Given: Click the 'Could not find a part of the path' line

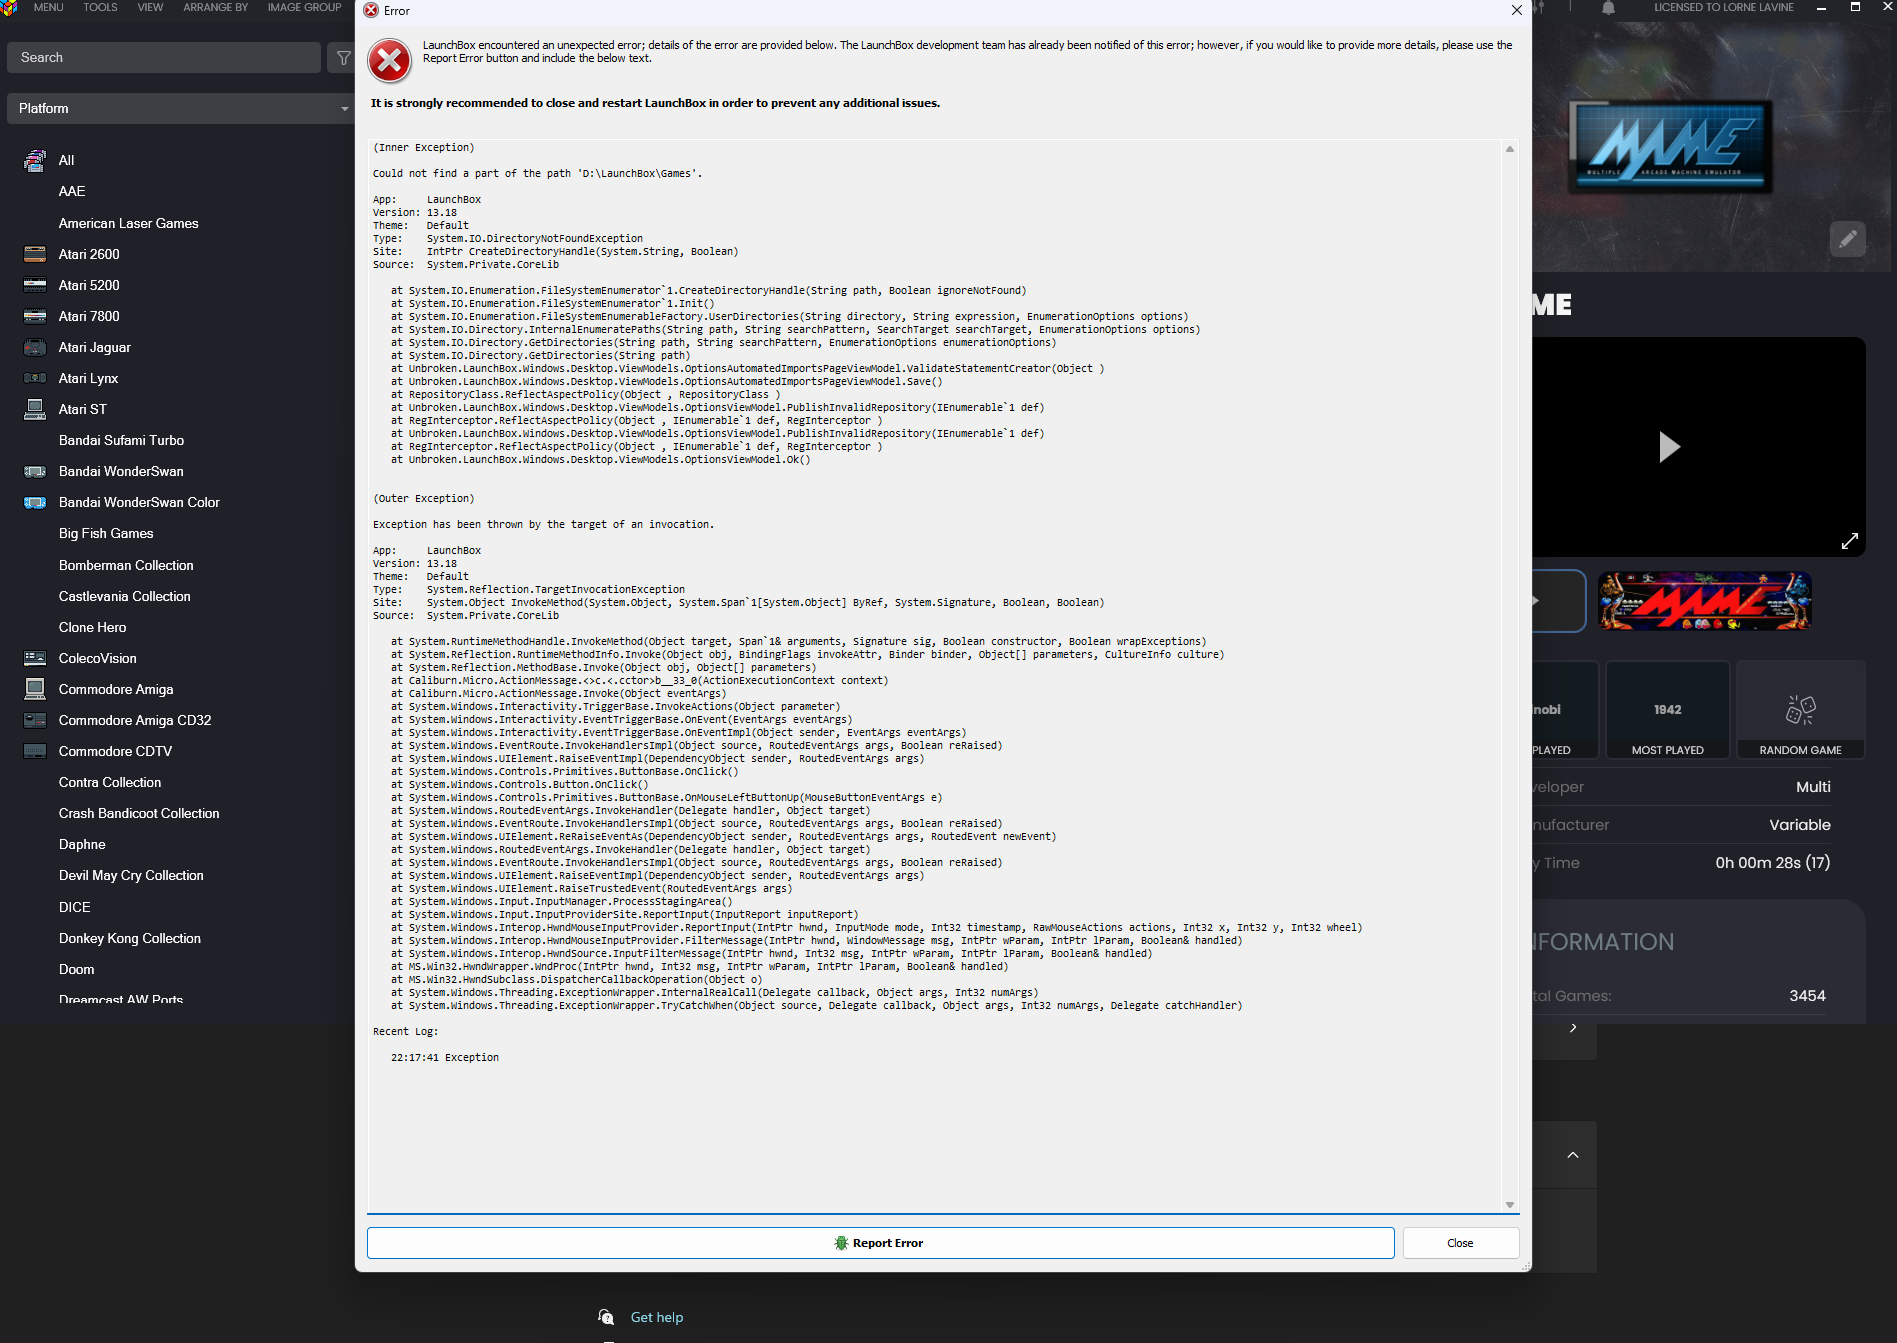Looking at the screenshot, I should coord(538,173).
